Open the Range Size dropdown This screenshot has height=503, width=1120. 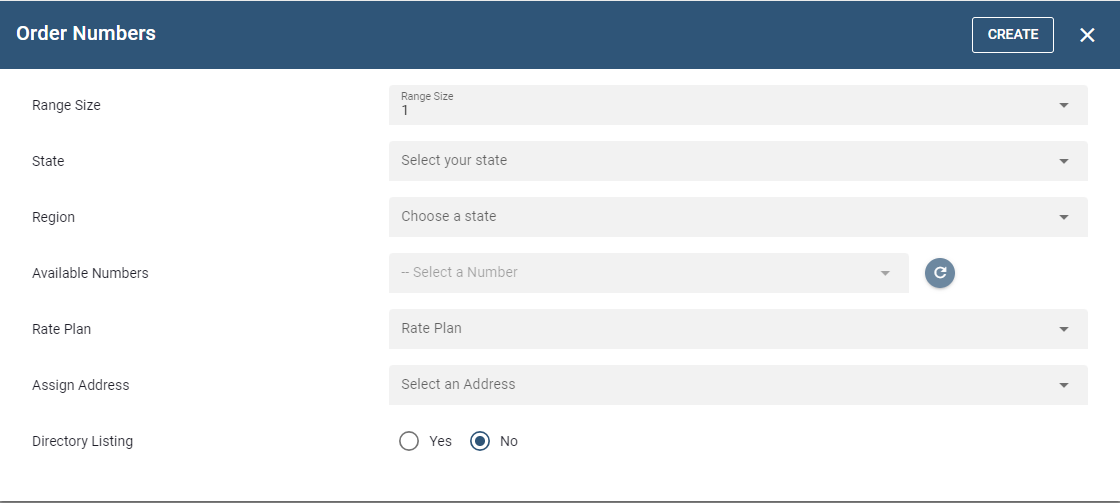[x=737, y=105]
